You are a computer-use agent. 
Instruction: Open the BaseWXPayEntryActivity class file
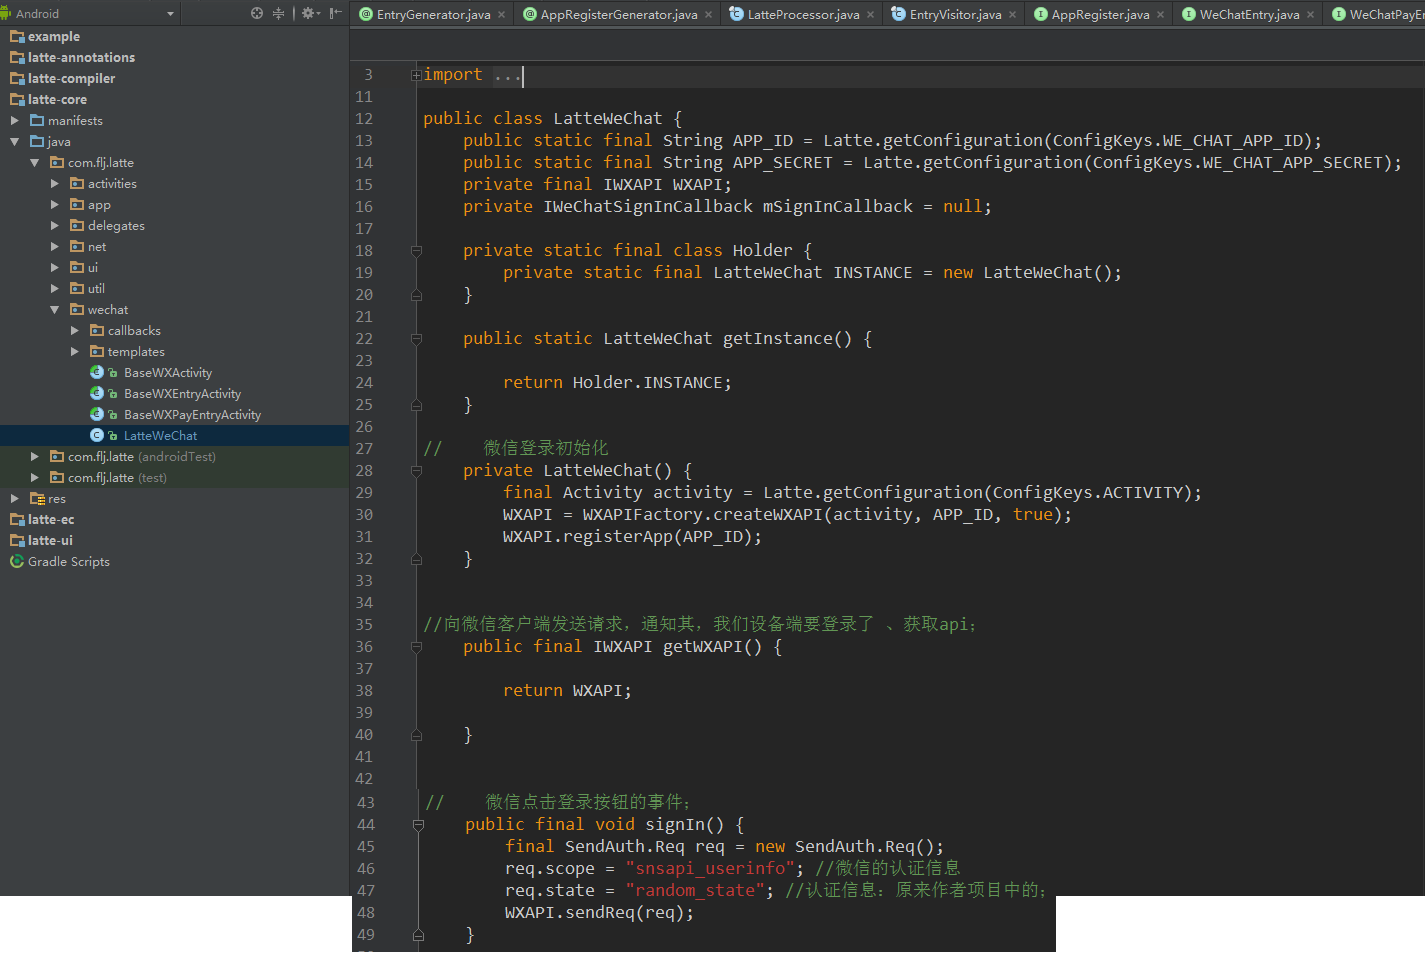click(192, 414)
